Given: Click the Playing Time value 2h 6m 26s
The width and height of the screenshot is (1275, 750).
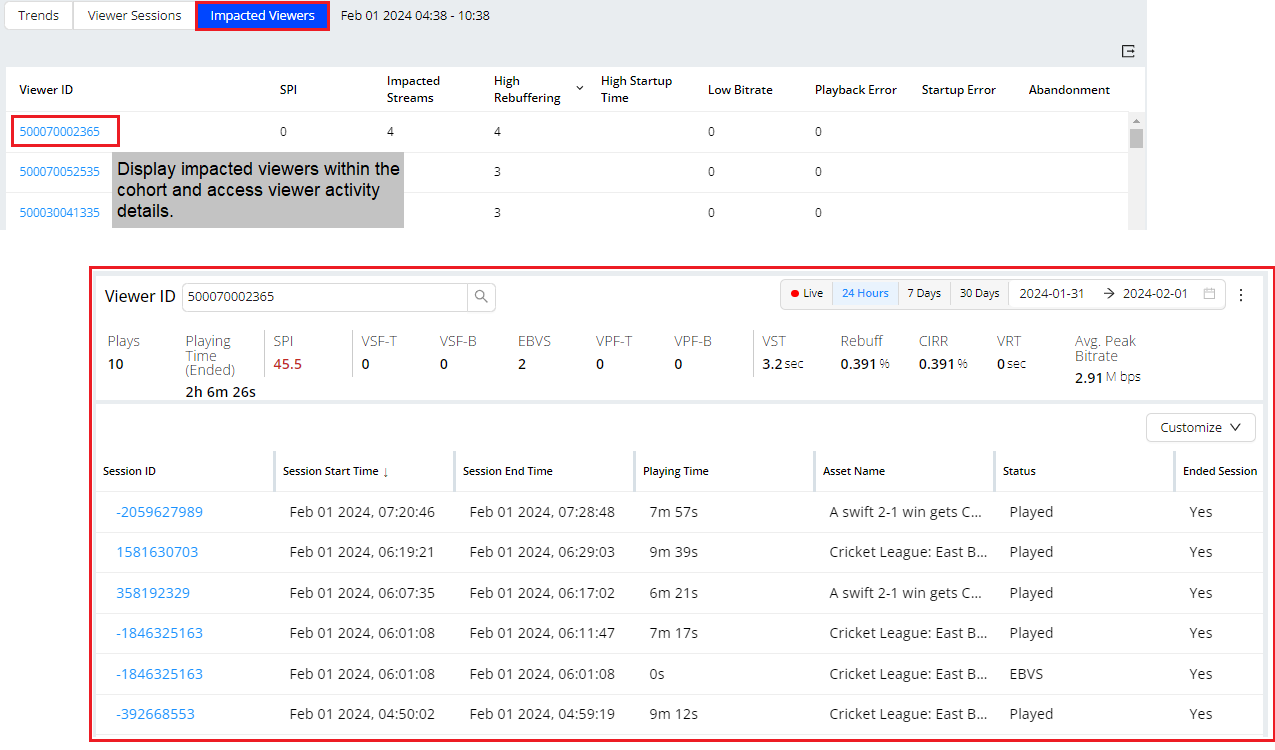Looking at the screenshot, I should click(x=220, y=392).
